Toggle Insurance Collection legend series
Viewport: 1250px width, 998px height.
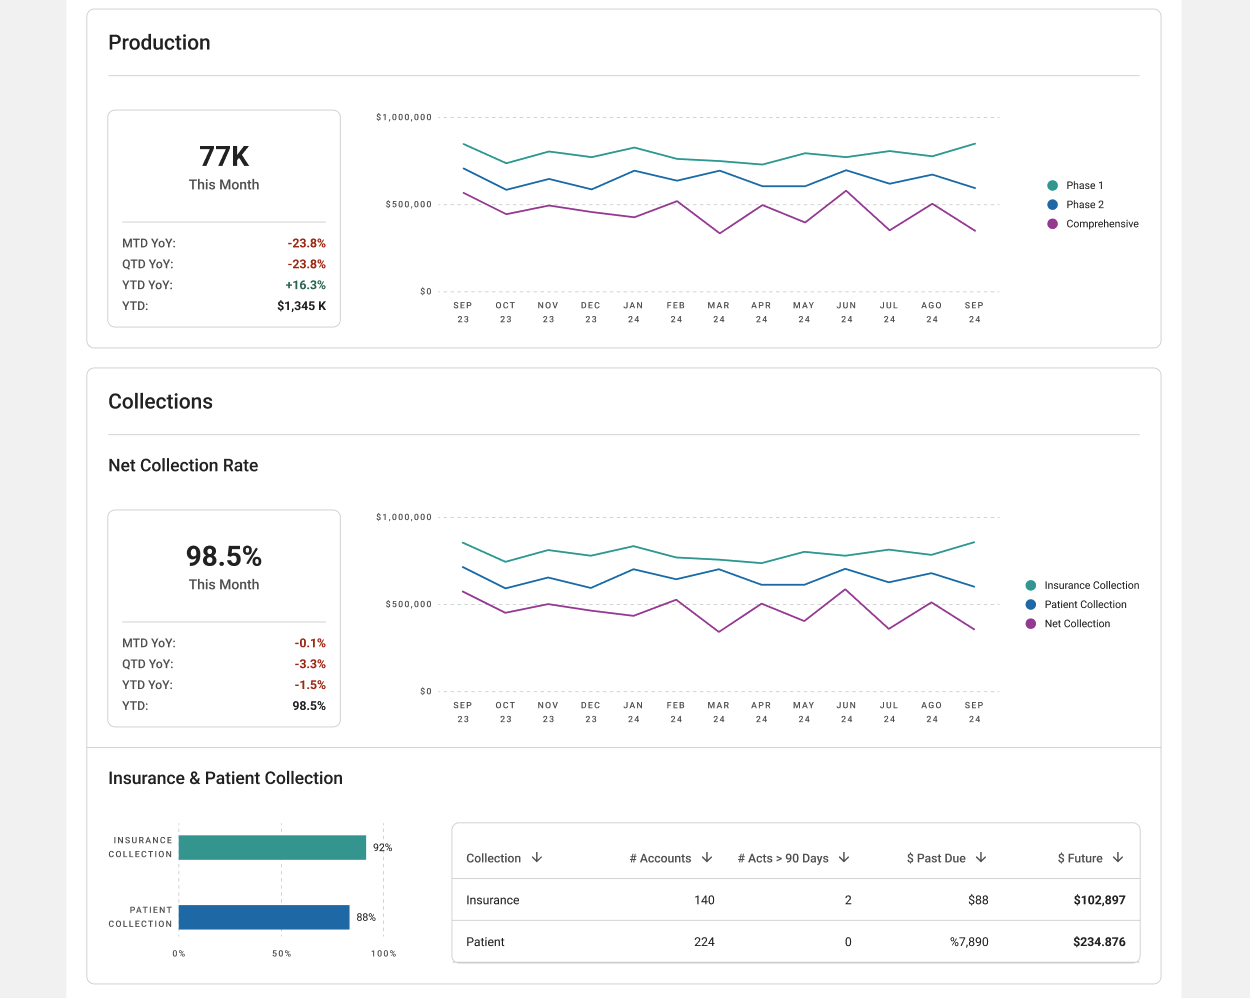click(x=1082, y=585)
